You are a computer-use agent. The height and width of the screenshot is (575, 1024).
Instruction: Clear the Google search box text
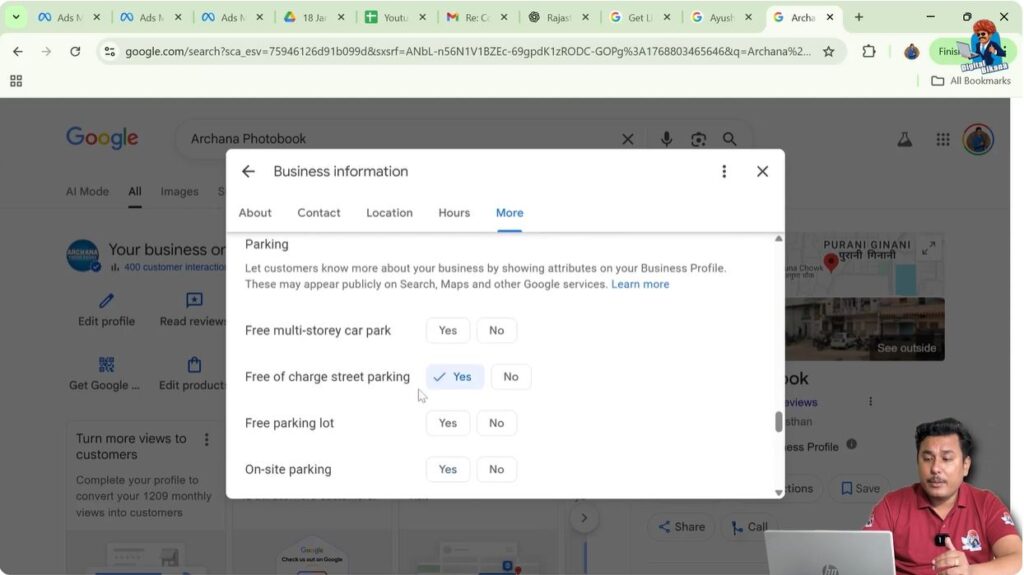tap(628, 139)
